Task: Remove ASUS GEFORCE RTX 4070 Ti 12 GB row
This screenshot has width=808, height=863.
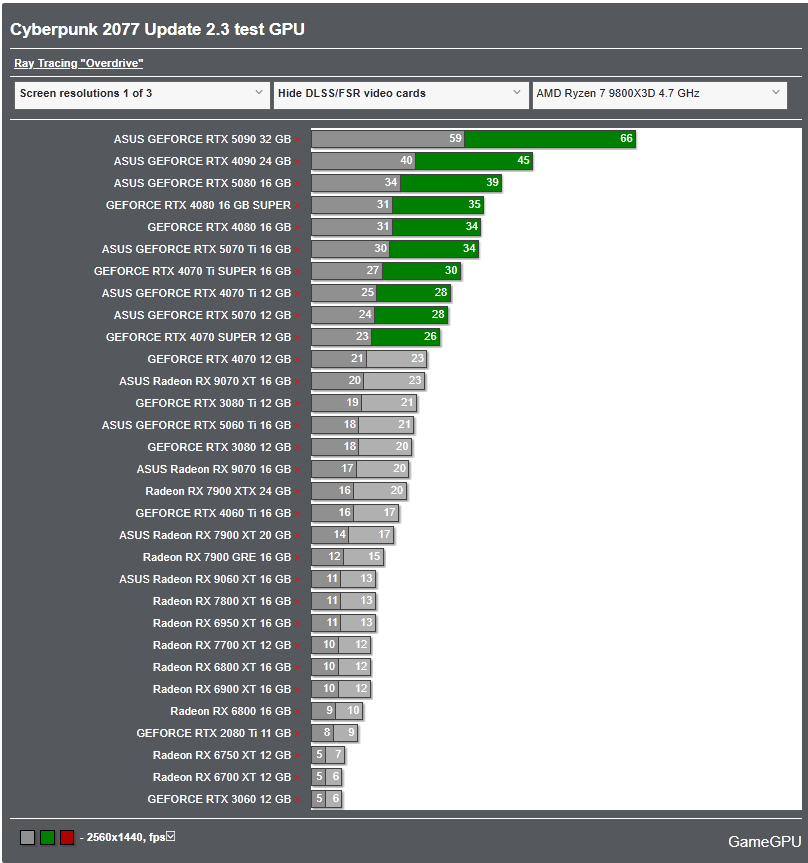Action: (298, 294)
